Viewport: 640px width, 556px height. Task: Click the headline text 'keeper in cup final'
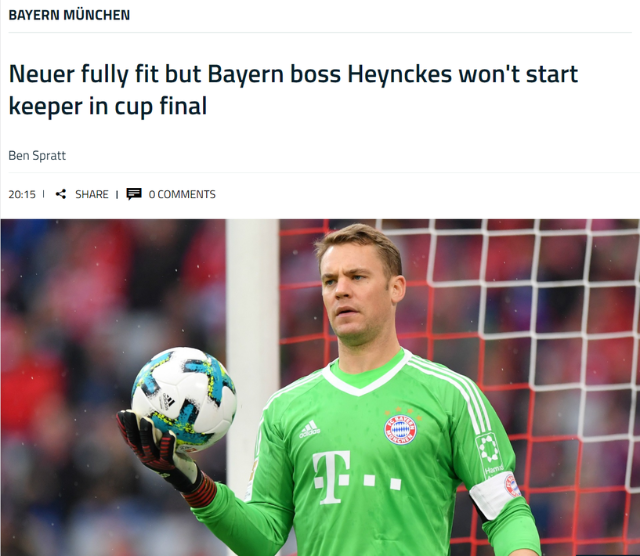(108, 106)
